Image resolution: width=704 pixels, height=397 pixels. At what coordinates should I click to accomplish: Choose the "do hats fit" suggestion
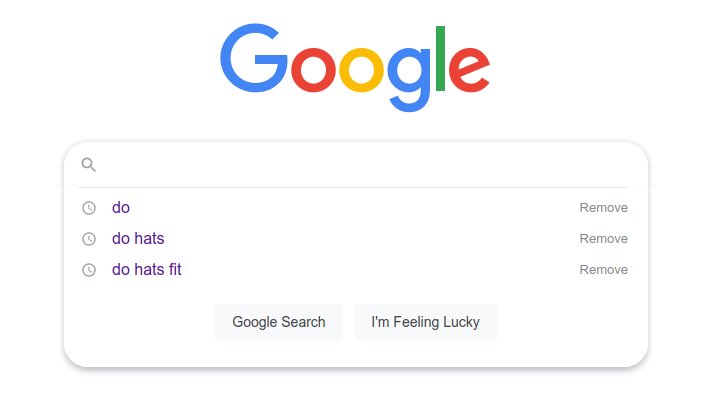click(147, 269)
